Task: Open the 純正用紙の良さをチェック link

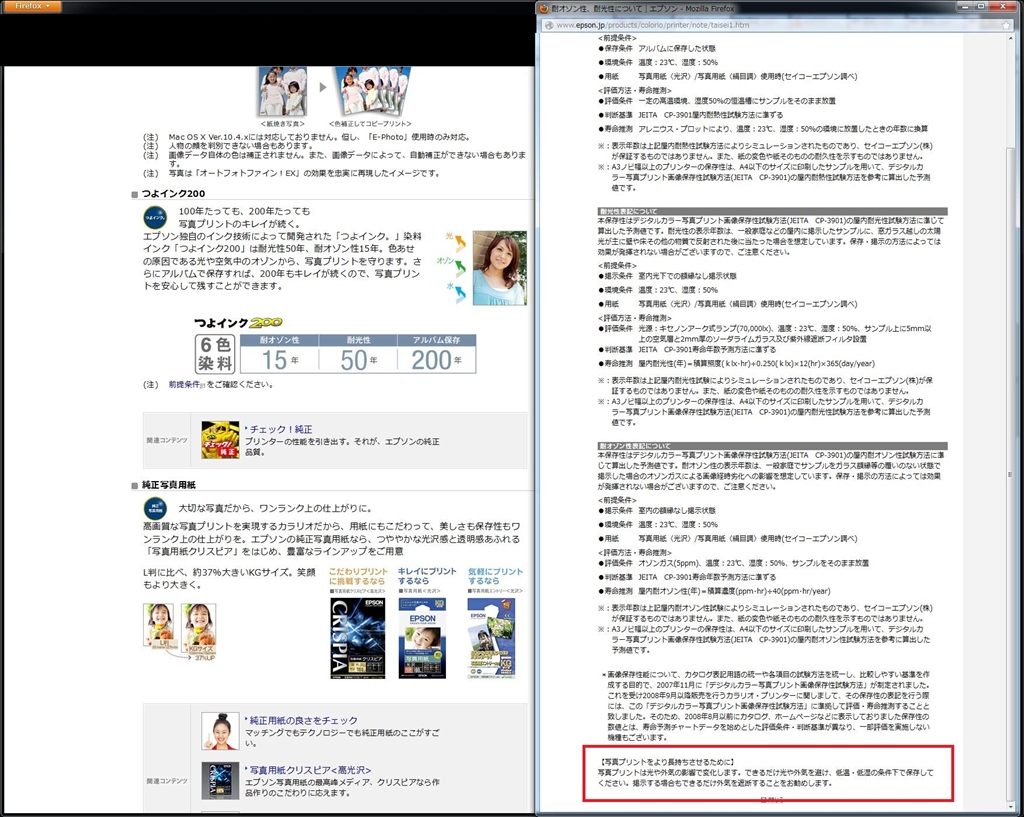Action: click(304, 720)
